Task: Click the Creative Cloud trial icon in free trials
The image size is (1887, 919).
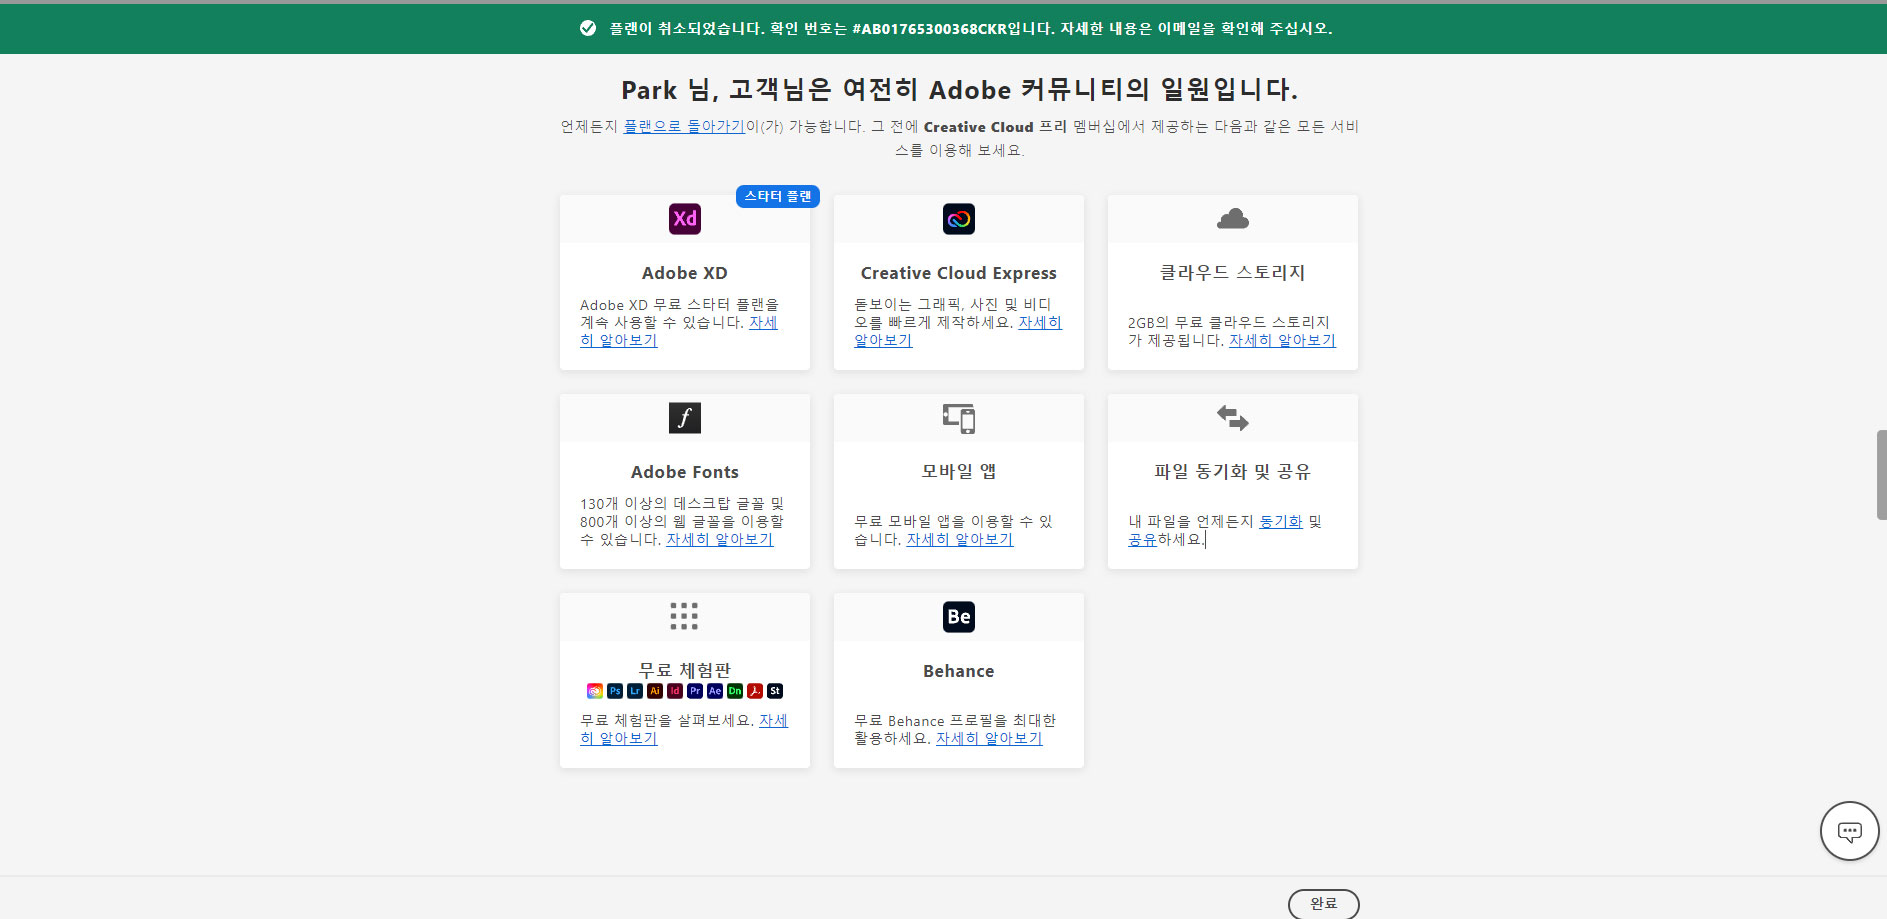Action: [x=595, y=691]
